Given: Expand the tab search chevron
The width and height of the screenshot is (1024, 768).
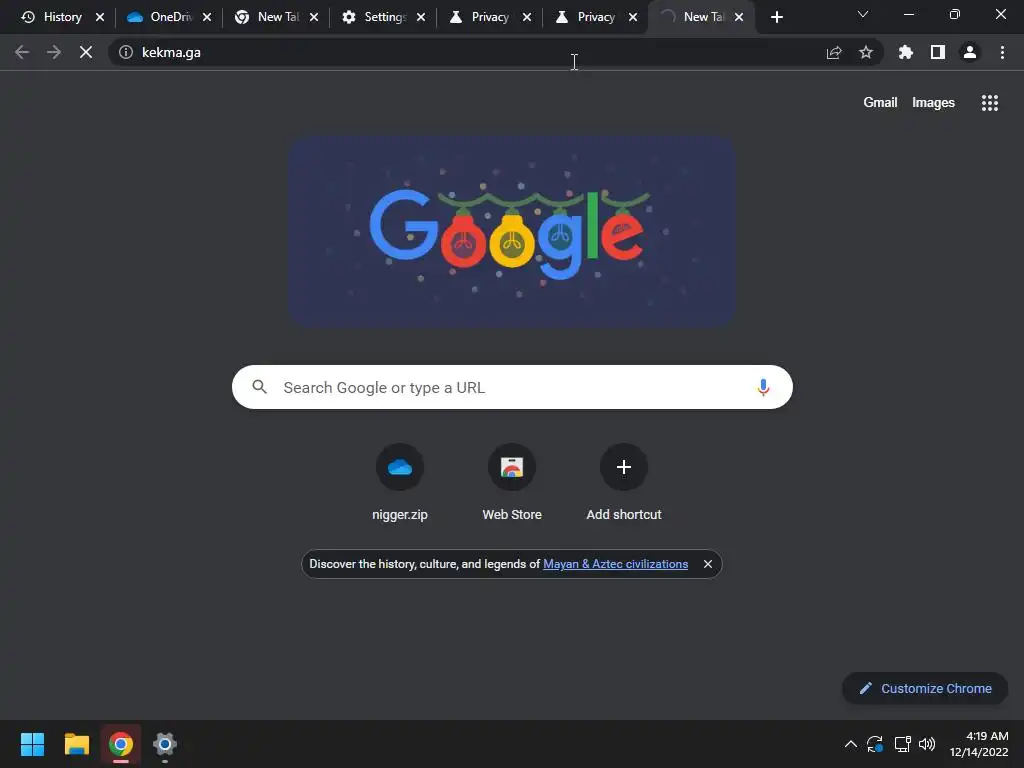Looking at the screenshot, I should tap(863, 14).
